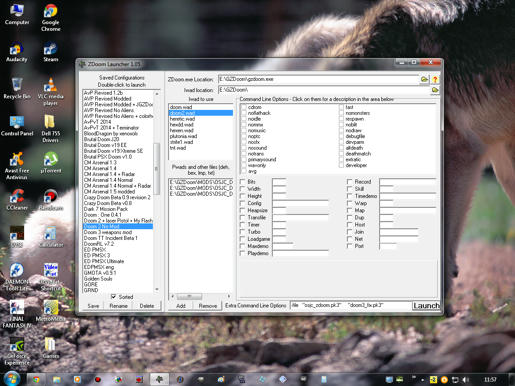Image resolution: width=515 pixels, height=386 pixels.
Task: Click the Launch button
Action: 426,306
